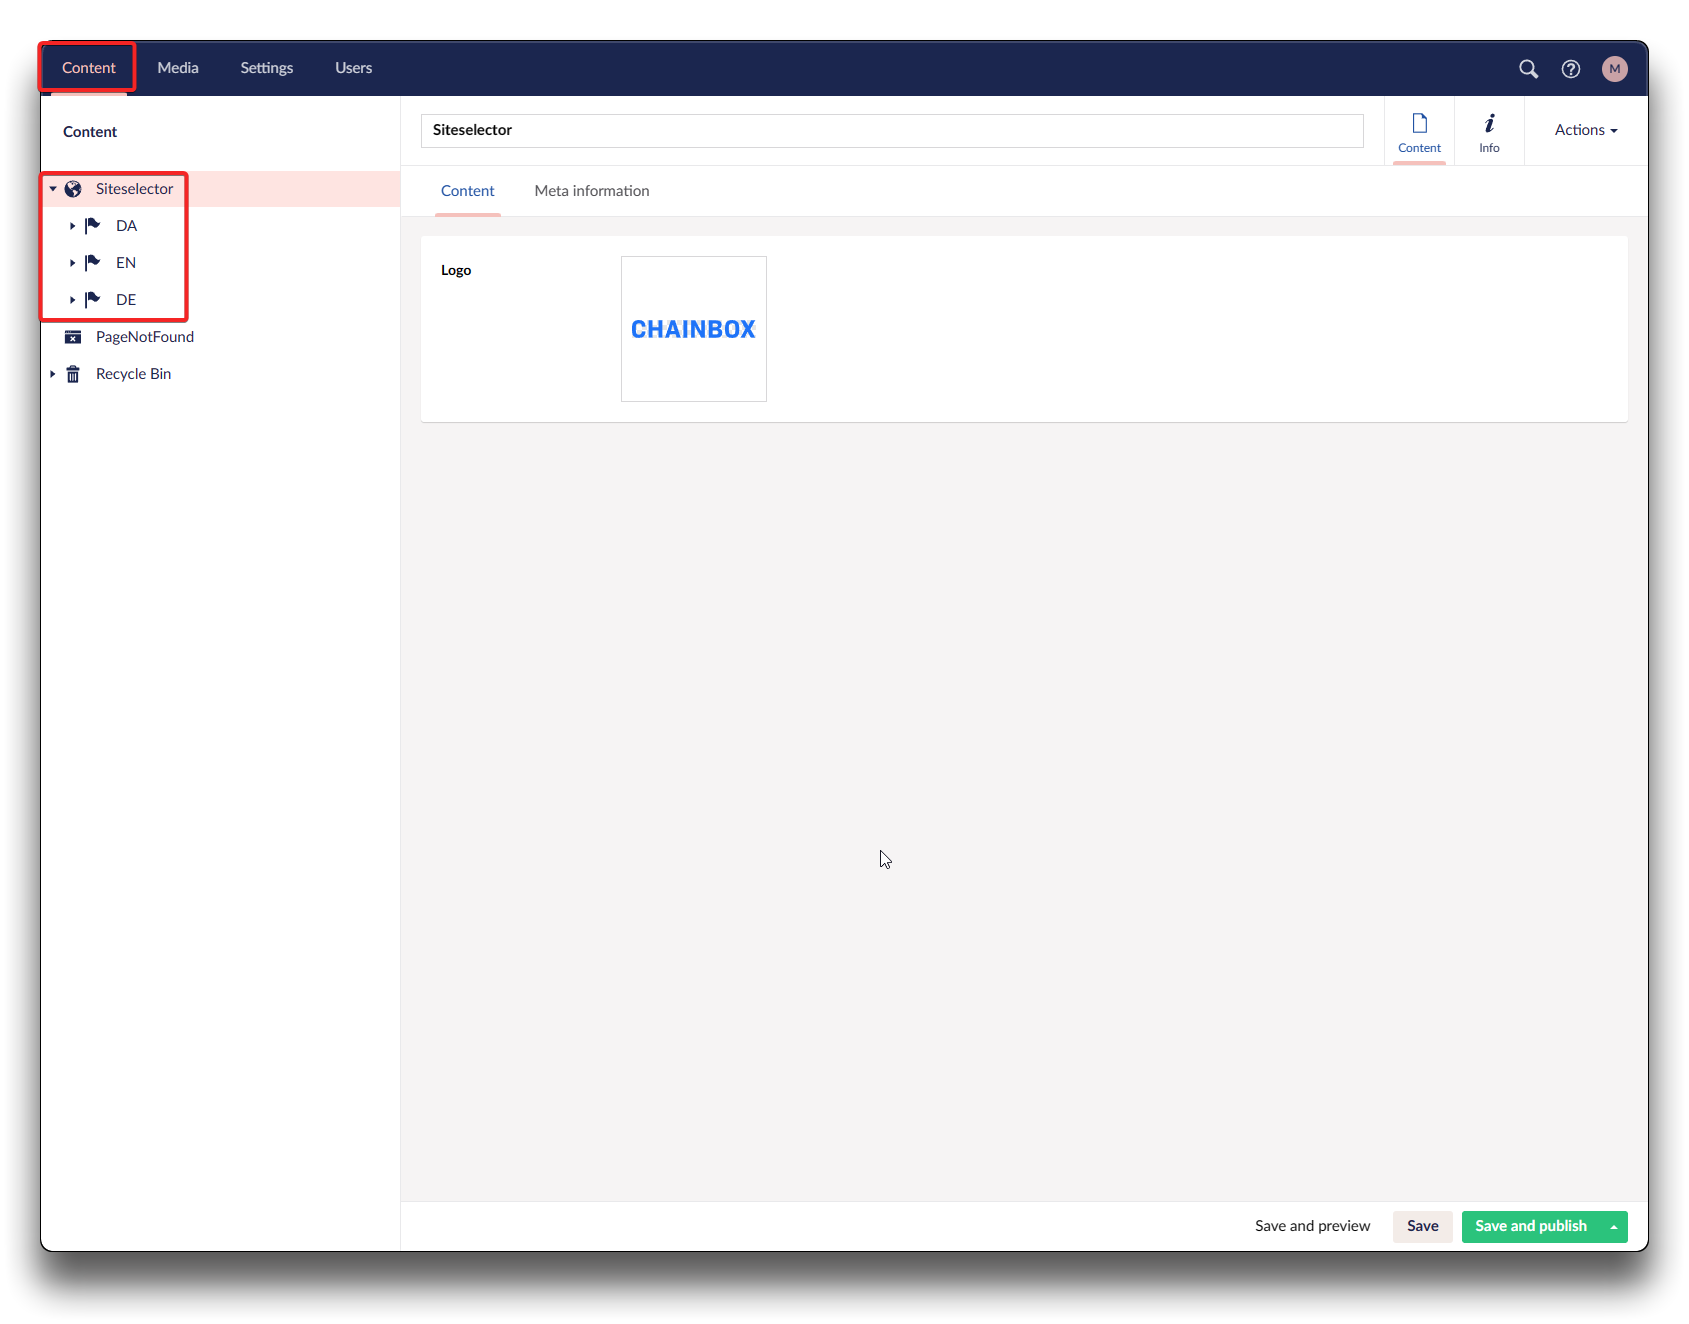Click the DA flag icon

93,226
